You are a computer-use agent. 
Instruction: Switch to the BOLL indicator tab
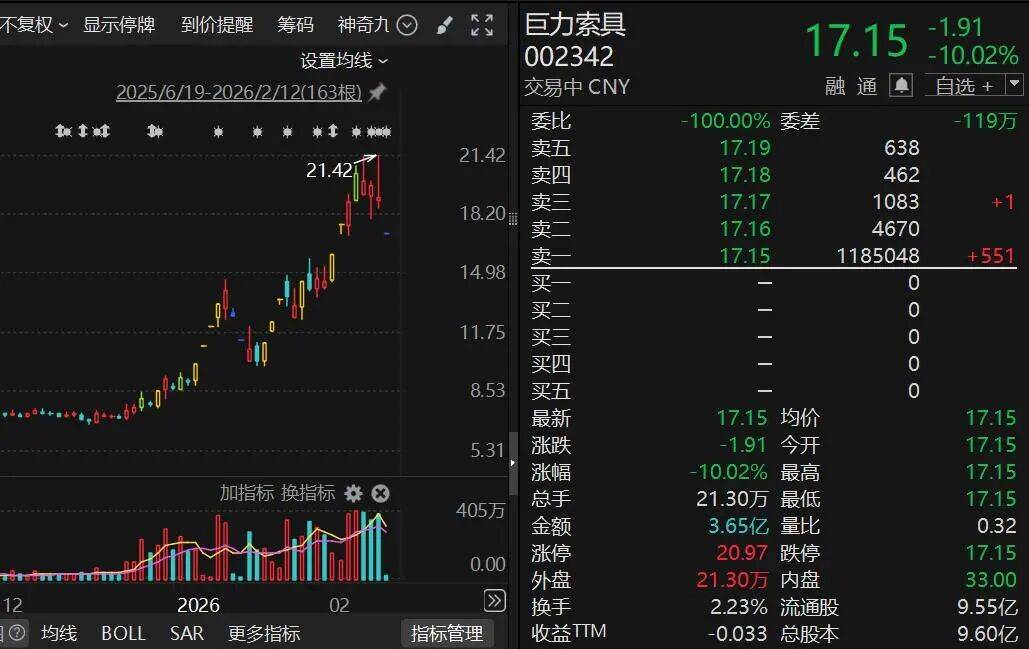pos(122,633)
